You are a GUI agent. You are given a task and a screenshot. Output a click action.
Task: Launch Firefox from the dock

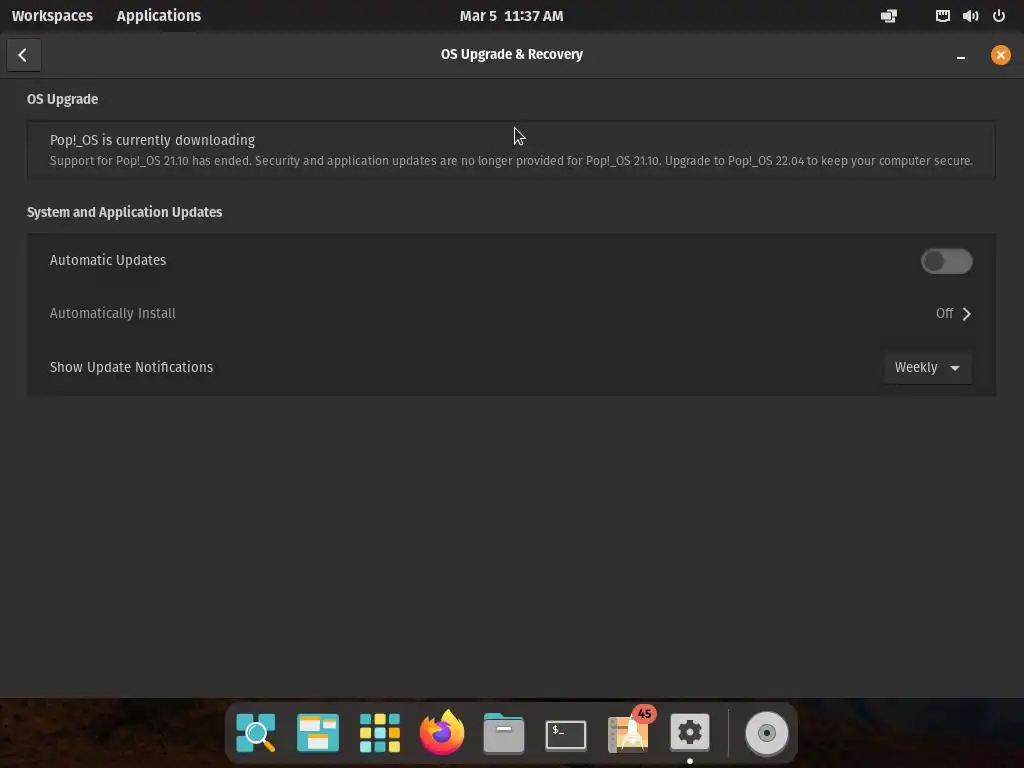(x=441, y=731)
